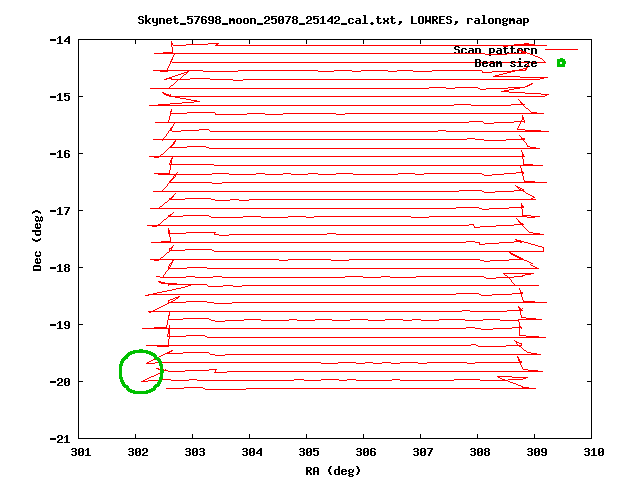
Task: Click the plot title Skynet_57698_moon text
Action: pos(333,20)
